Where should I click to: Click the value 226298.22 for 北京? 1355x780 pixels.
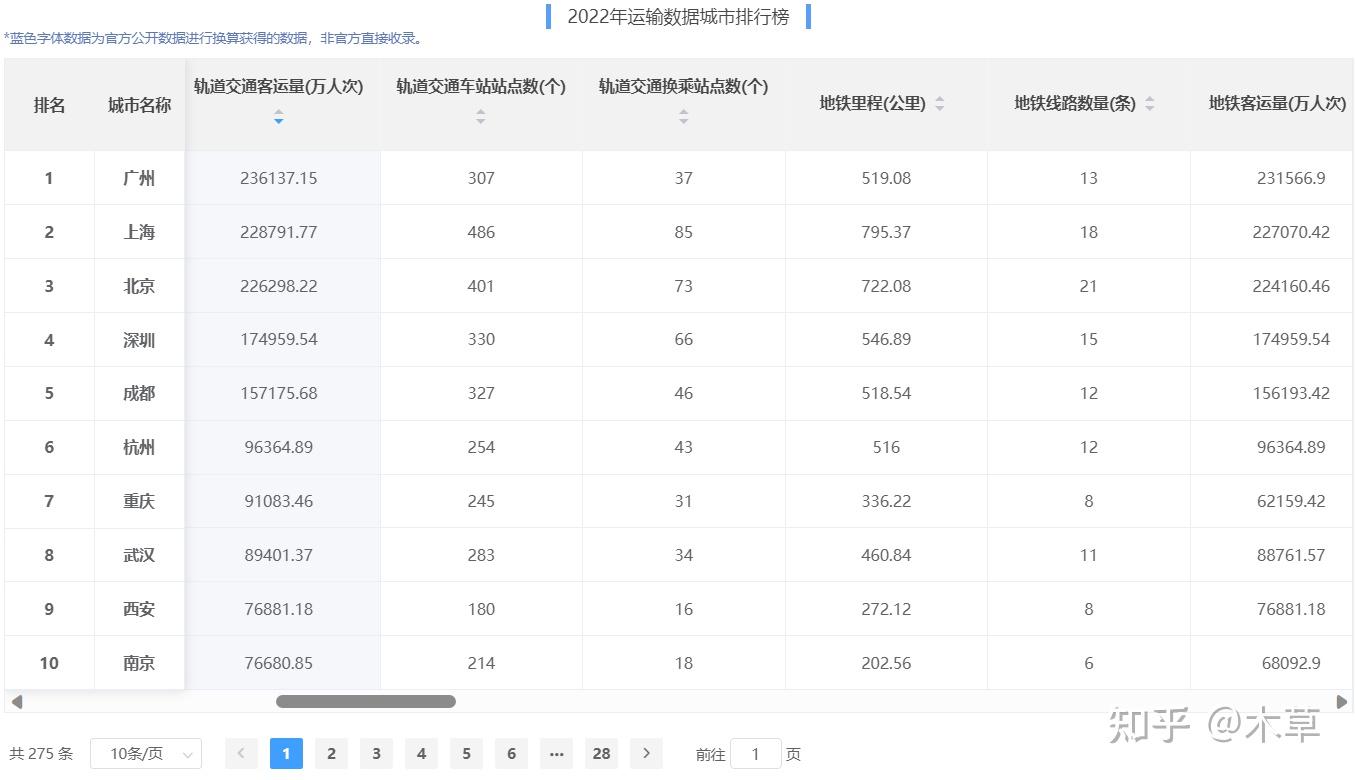pos(279,286)
